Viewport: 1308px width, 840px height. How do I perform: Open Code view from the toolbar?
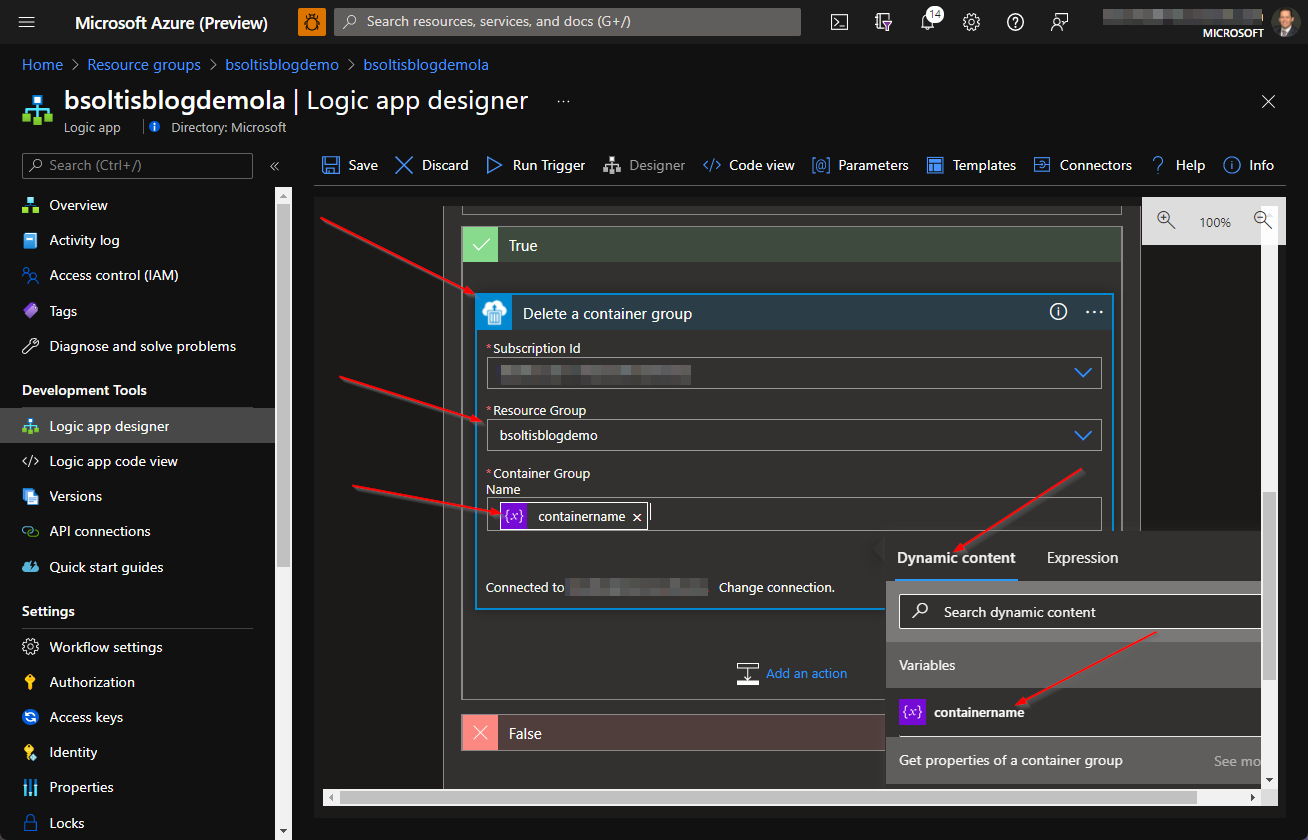pos(749,165)
